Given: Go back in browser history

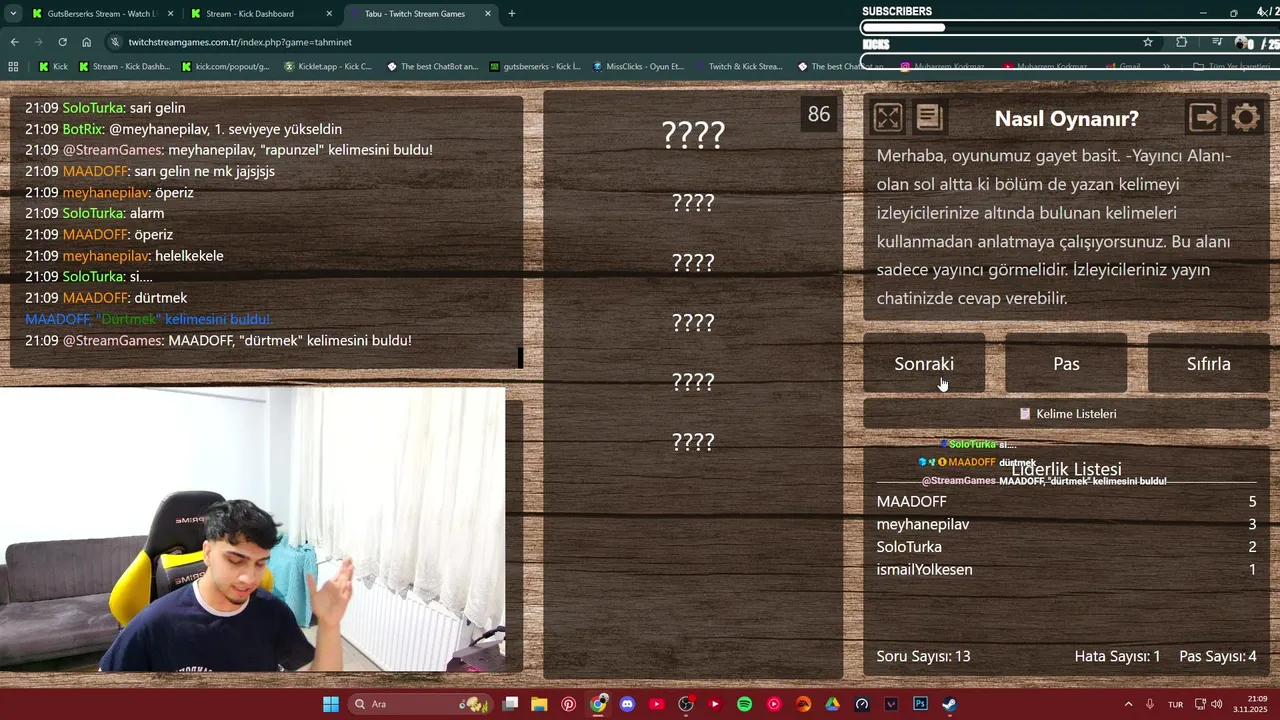Looking at the screenshot, I should 14,42.
